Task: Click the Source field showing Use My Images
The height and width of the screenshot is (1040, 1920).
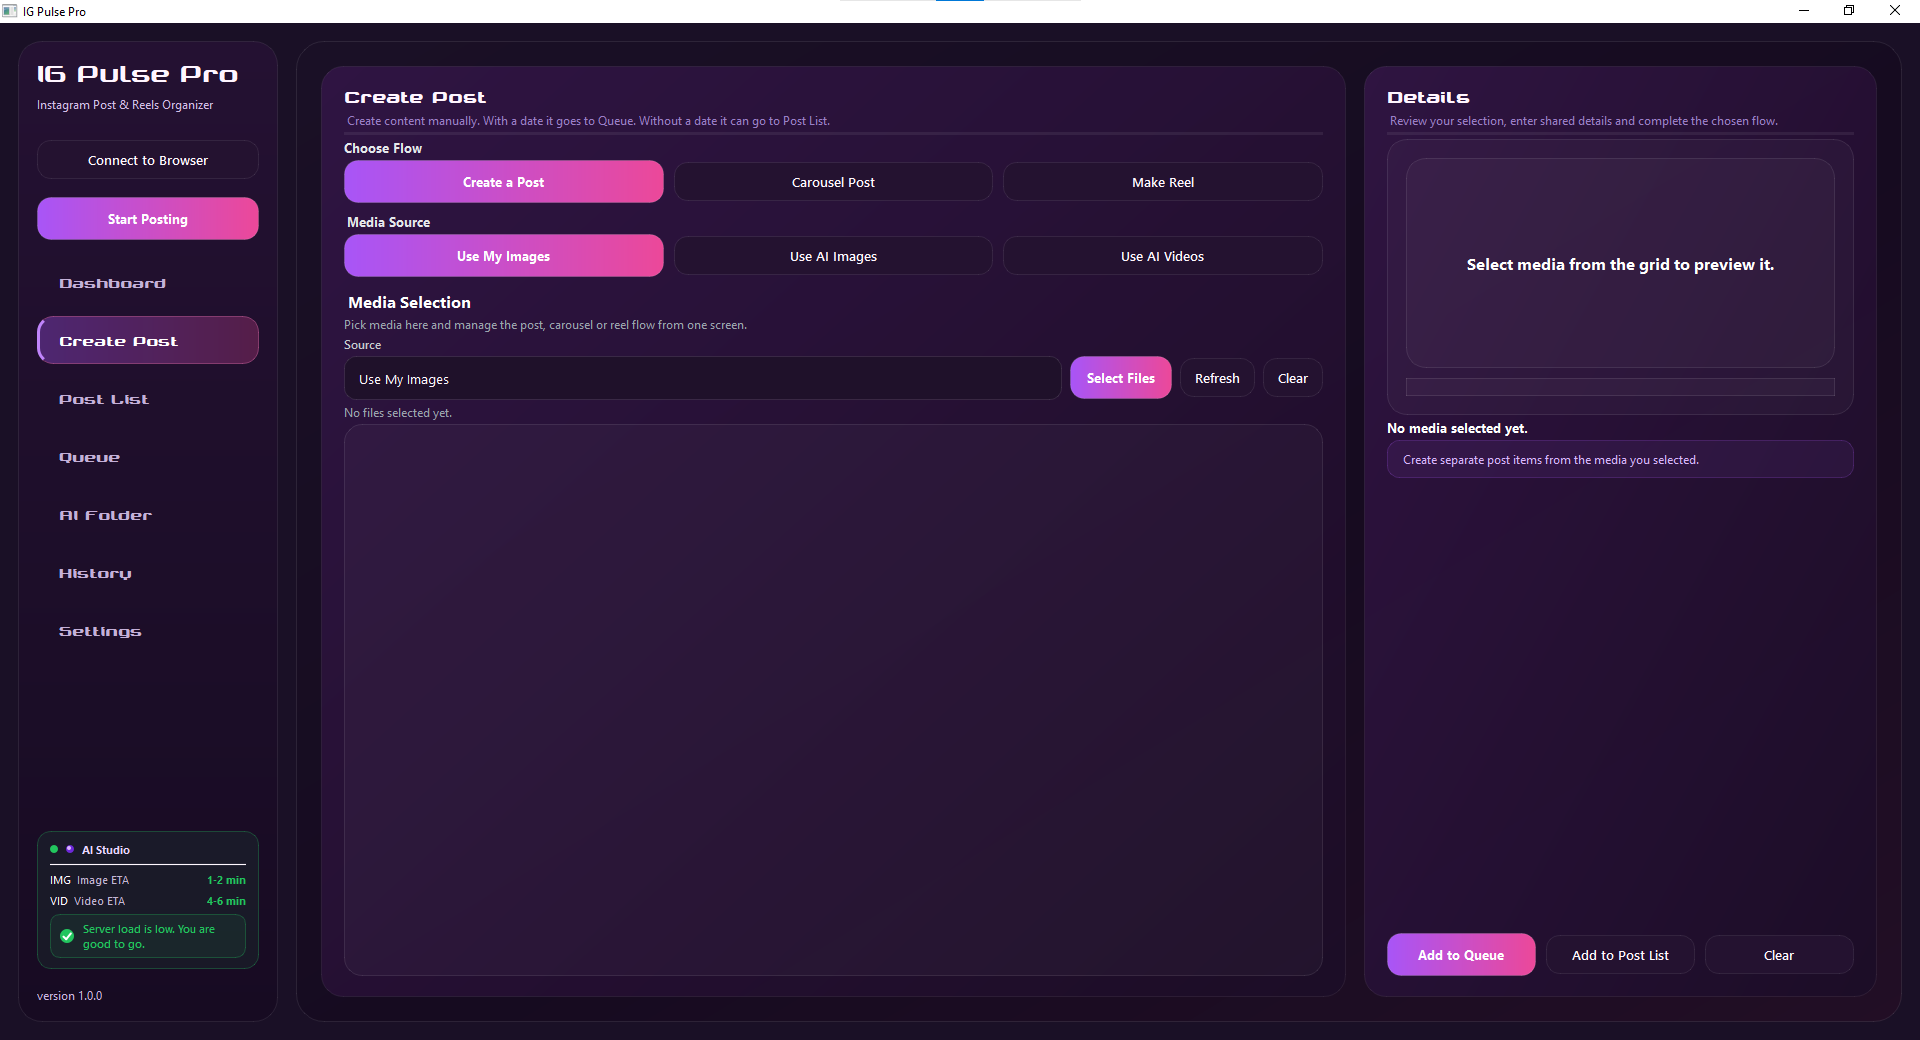Action: (702, 379)
